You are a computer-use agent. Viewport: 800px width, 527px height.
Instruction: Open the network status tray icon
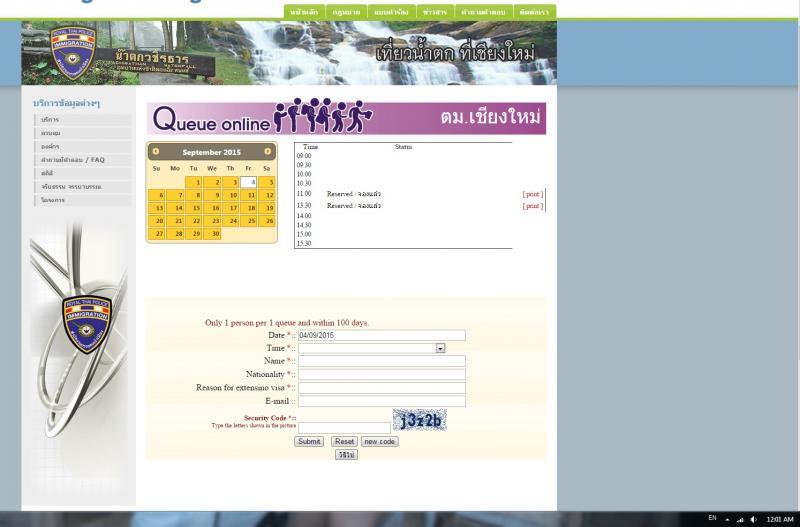tap(741, 519)
